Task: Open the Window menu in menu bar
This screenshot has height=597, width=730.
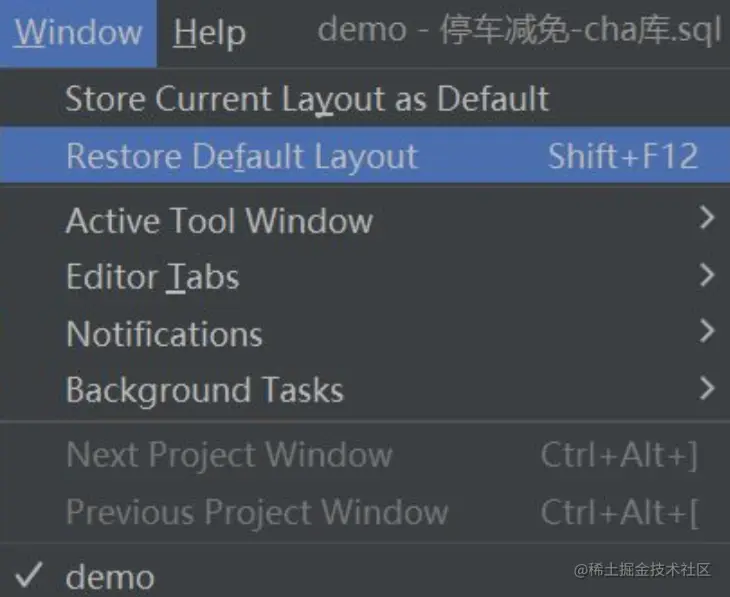Action: click(x=78, y=33)
